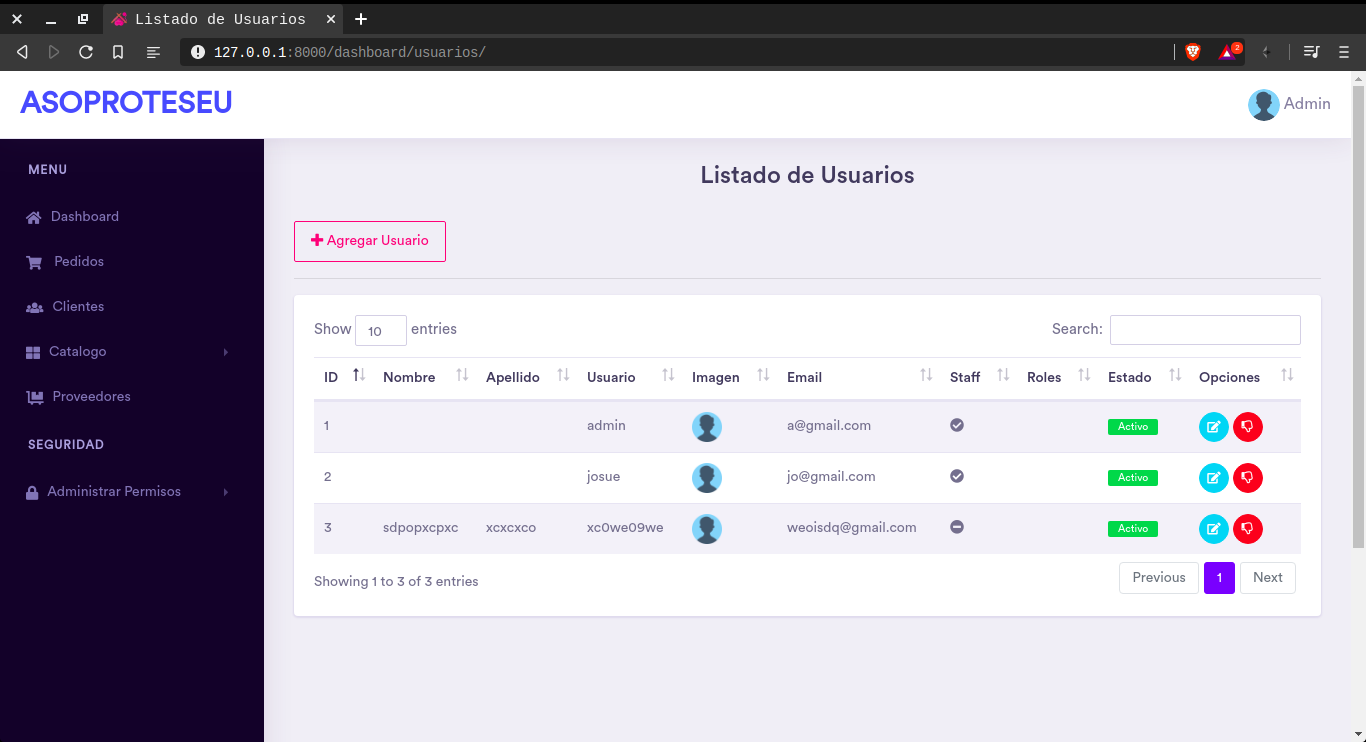The image size is (1366, 742).
Task: Click the ASOPROTESEU logo link
Action: click(x=126, y=103)
